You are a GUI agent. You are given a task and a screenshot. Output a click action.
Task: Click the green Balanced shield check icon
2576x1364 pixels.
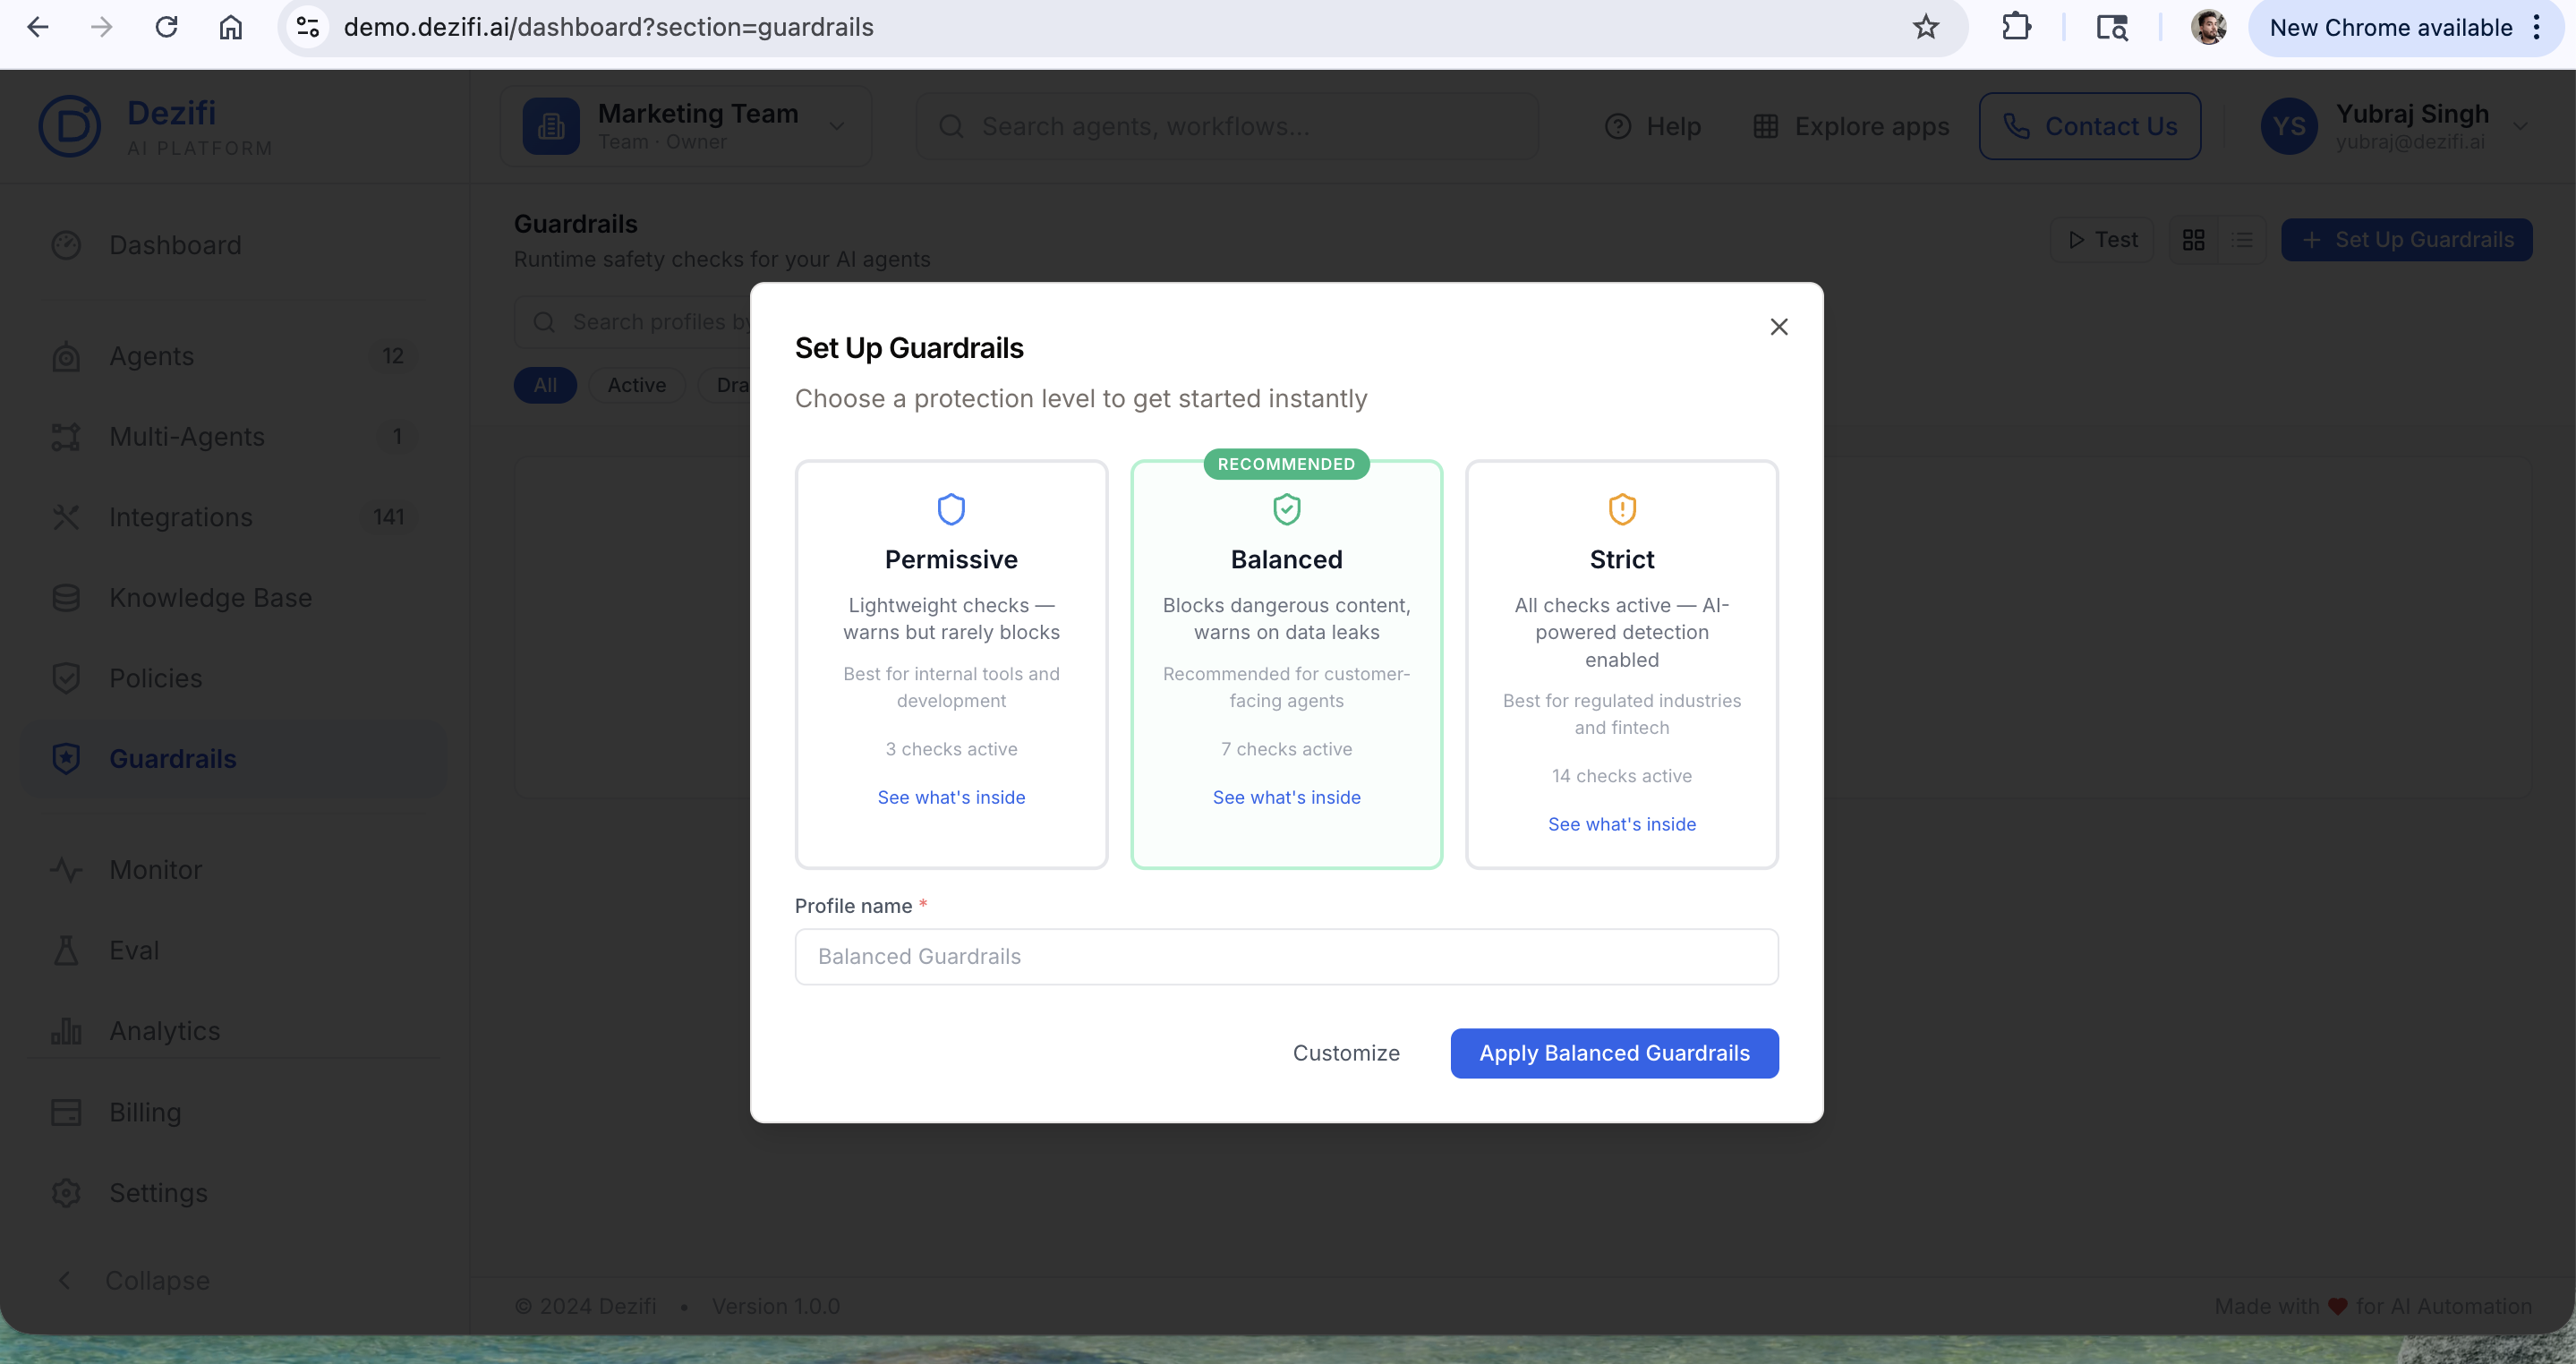1286,509
